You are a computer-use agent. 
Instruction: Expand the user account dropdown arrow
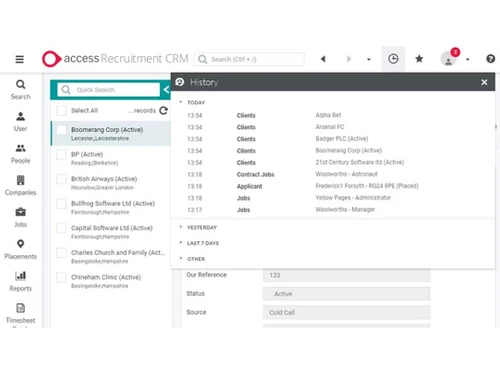[x=468, y=59]
